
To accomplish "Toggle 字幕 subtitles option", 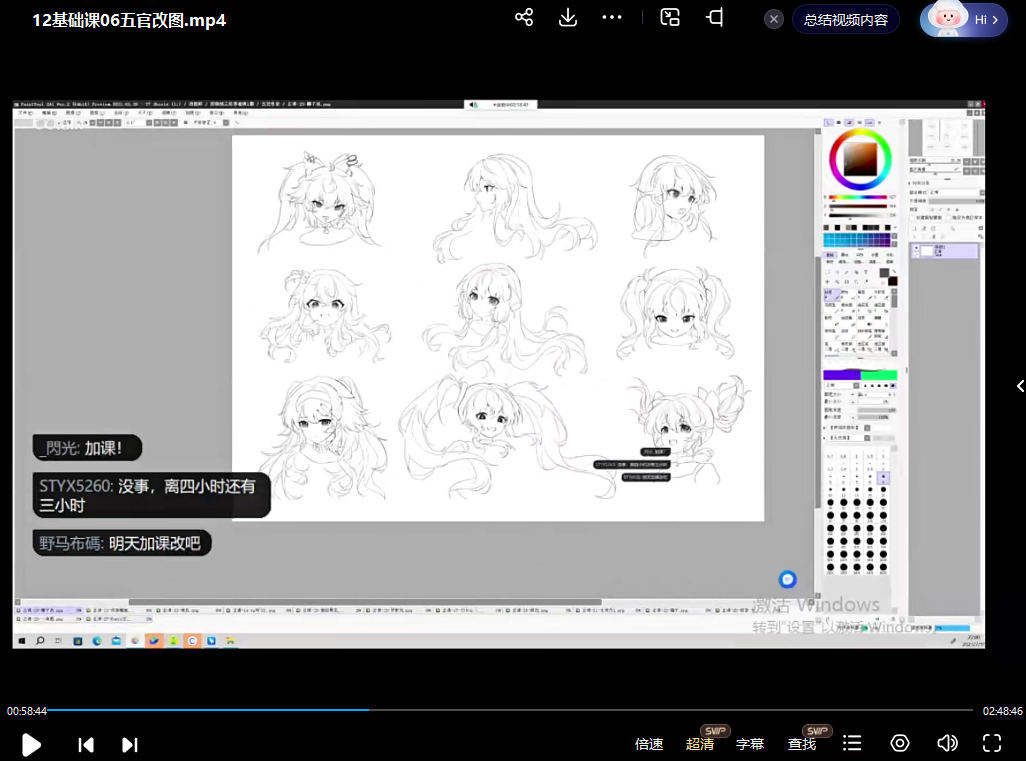I will [x=750, y=744].
